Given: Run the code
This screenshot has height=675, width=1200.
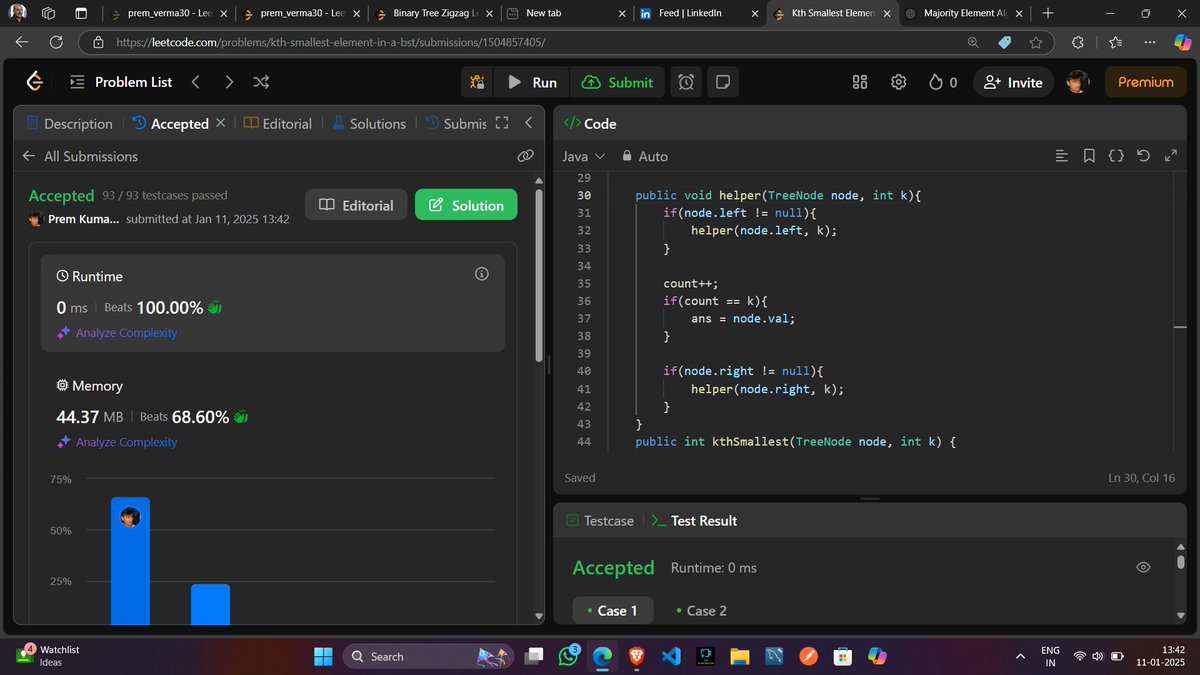Looking at the screenshot, I should tap(532, 82).
